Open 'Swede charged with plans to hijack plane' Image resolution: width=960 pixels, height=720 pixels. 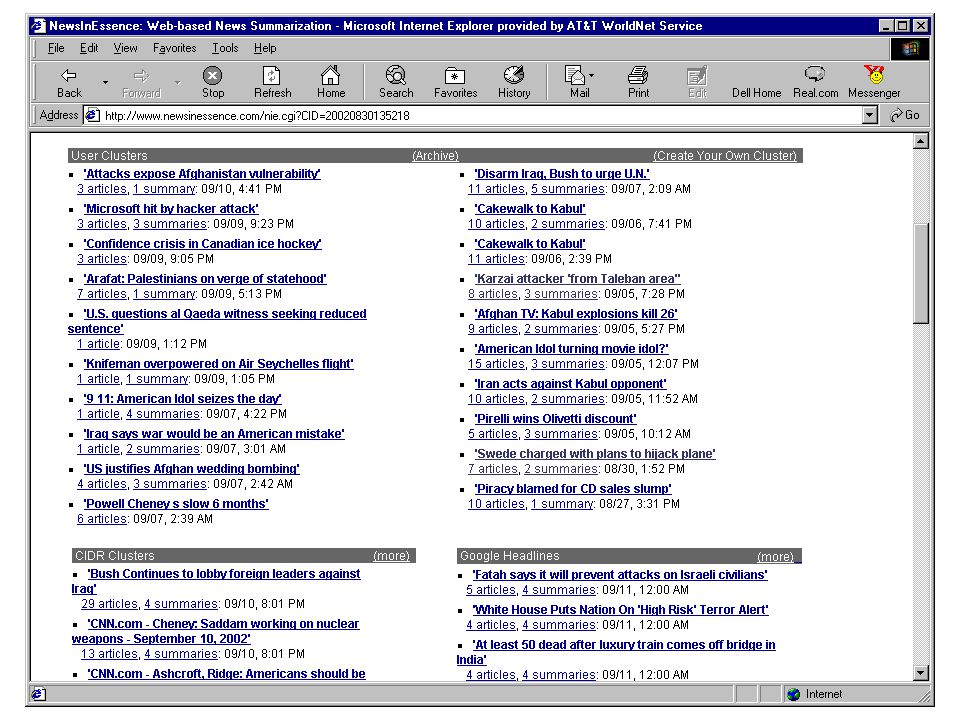point(594,452)
